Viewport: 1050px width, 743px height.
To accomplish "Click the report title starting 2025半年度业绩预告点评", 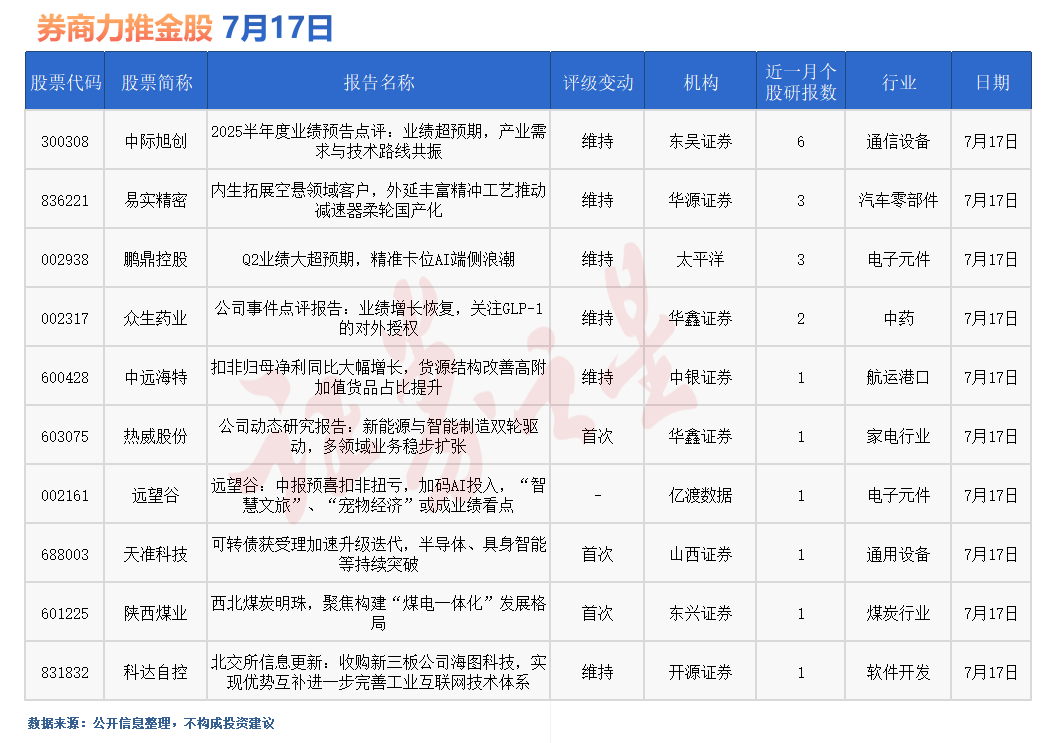I will tap(379, 141).
